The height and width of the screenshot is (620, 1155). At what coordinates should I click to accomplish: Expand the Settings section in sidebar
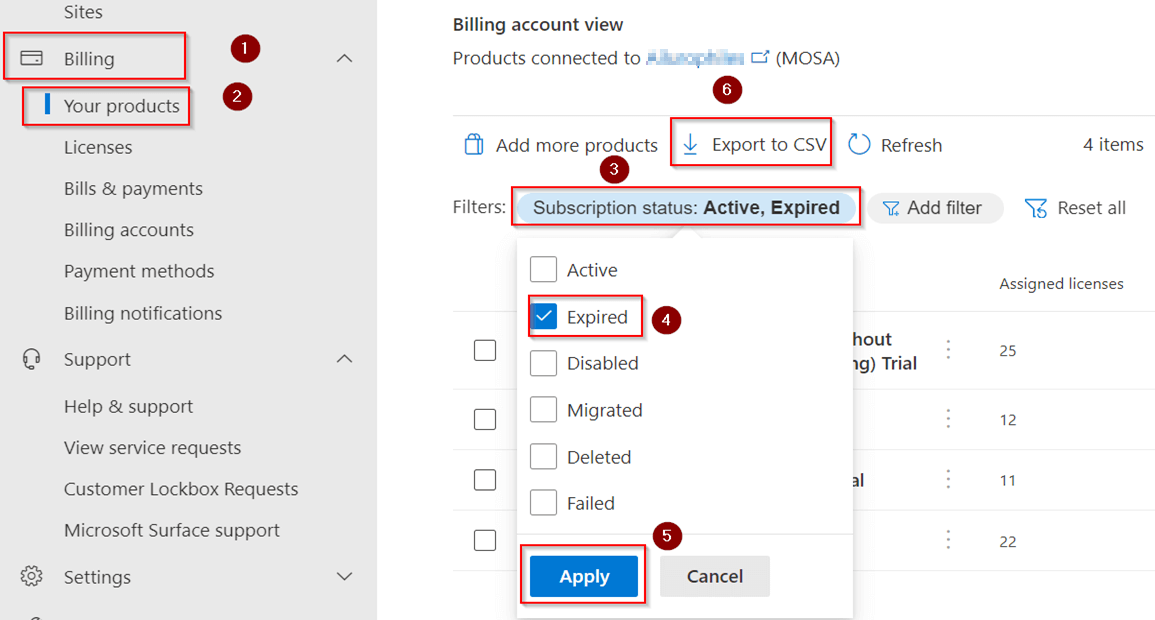(x=344, y=577)
